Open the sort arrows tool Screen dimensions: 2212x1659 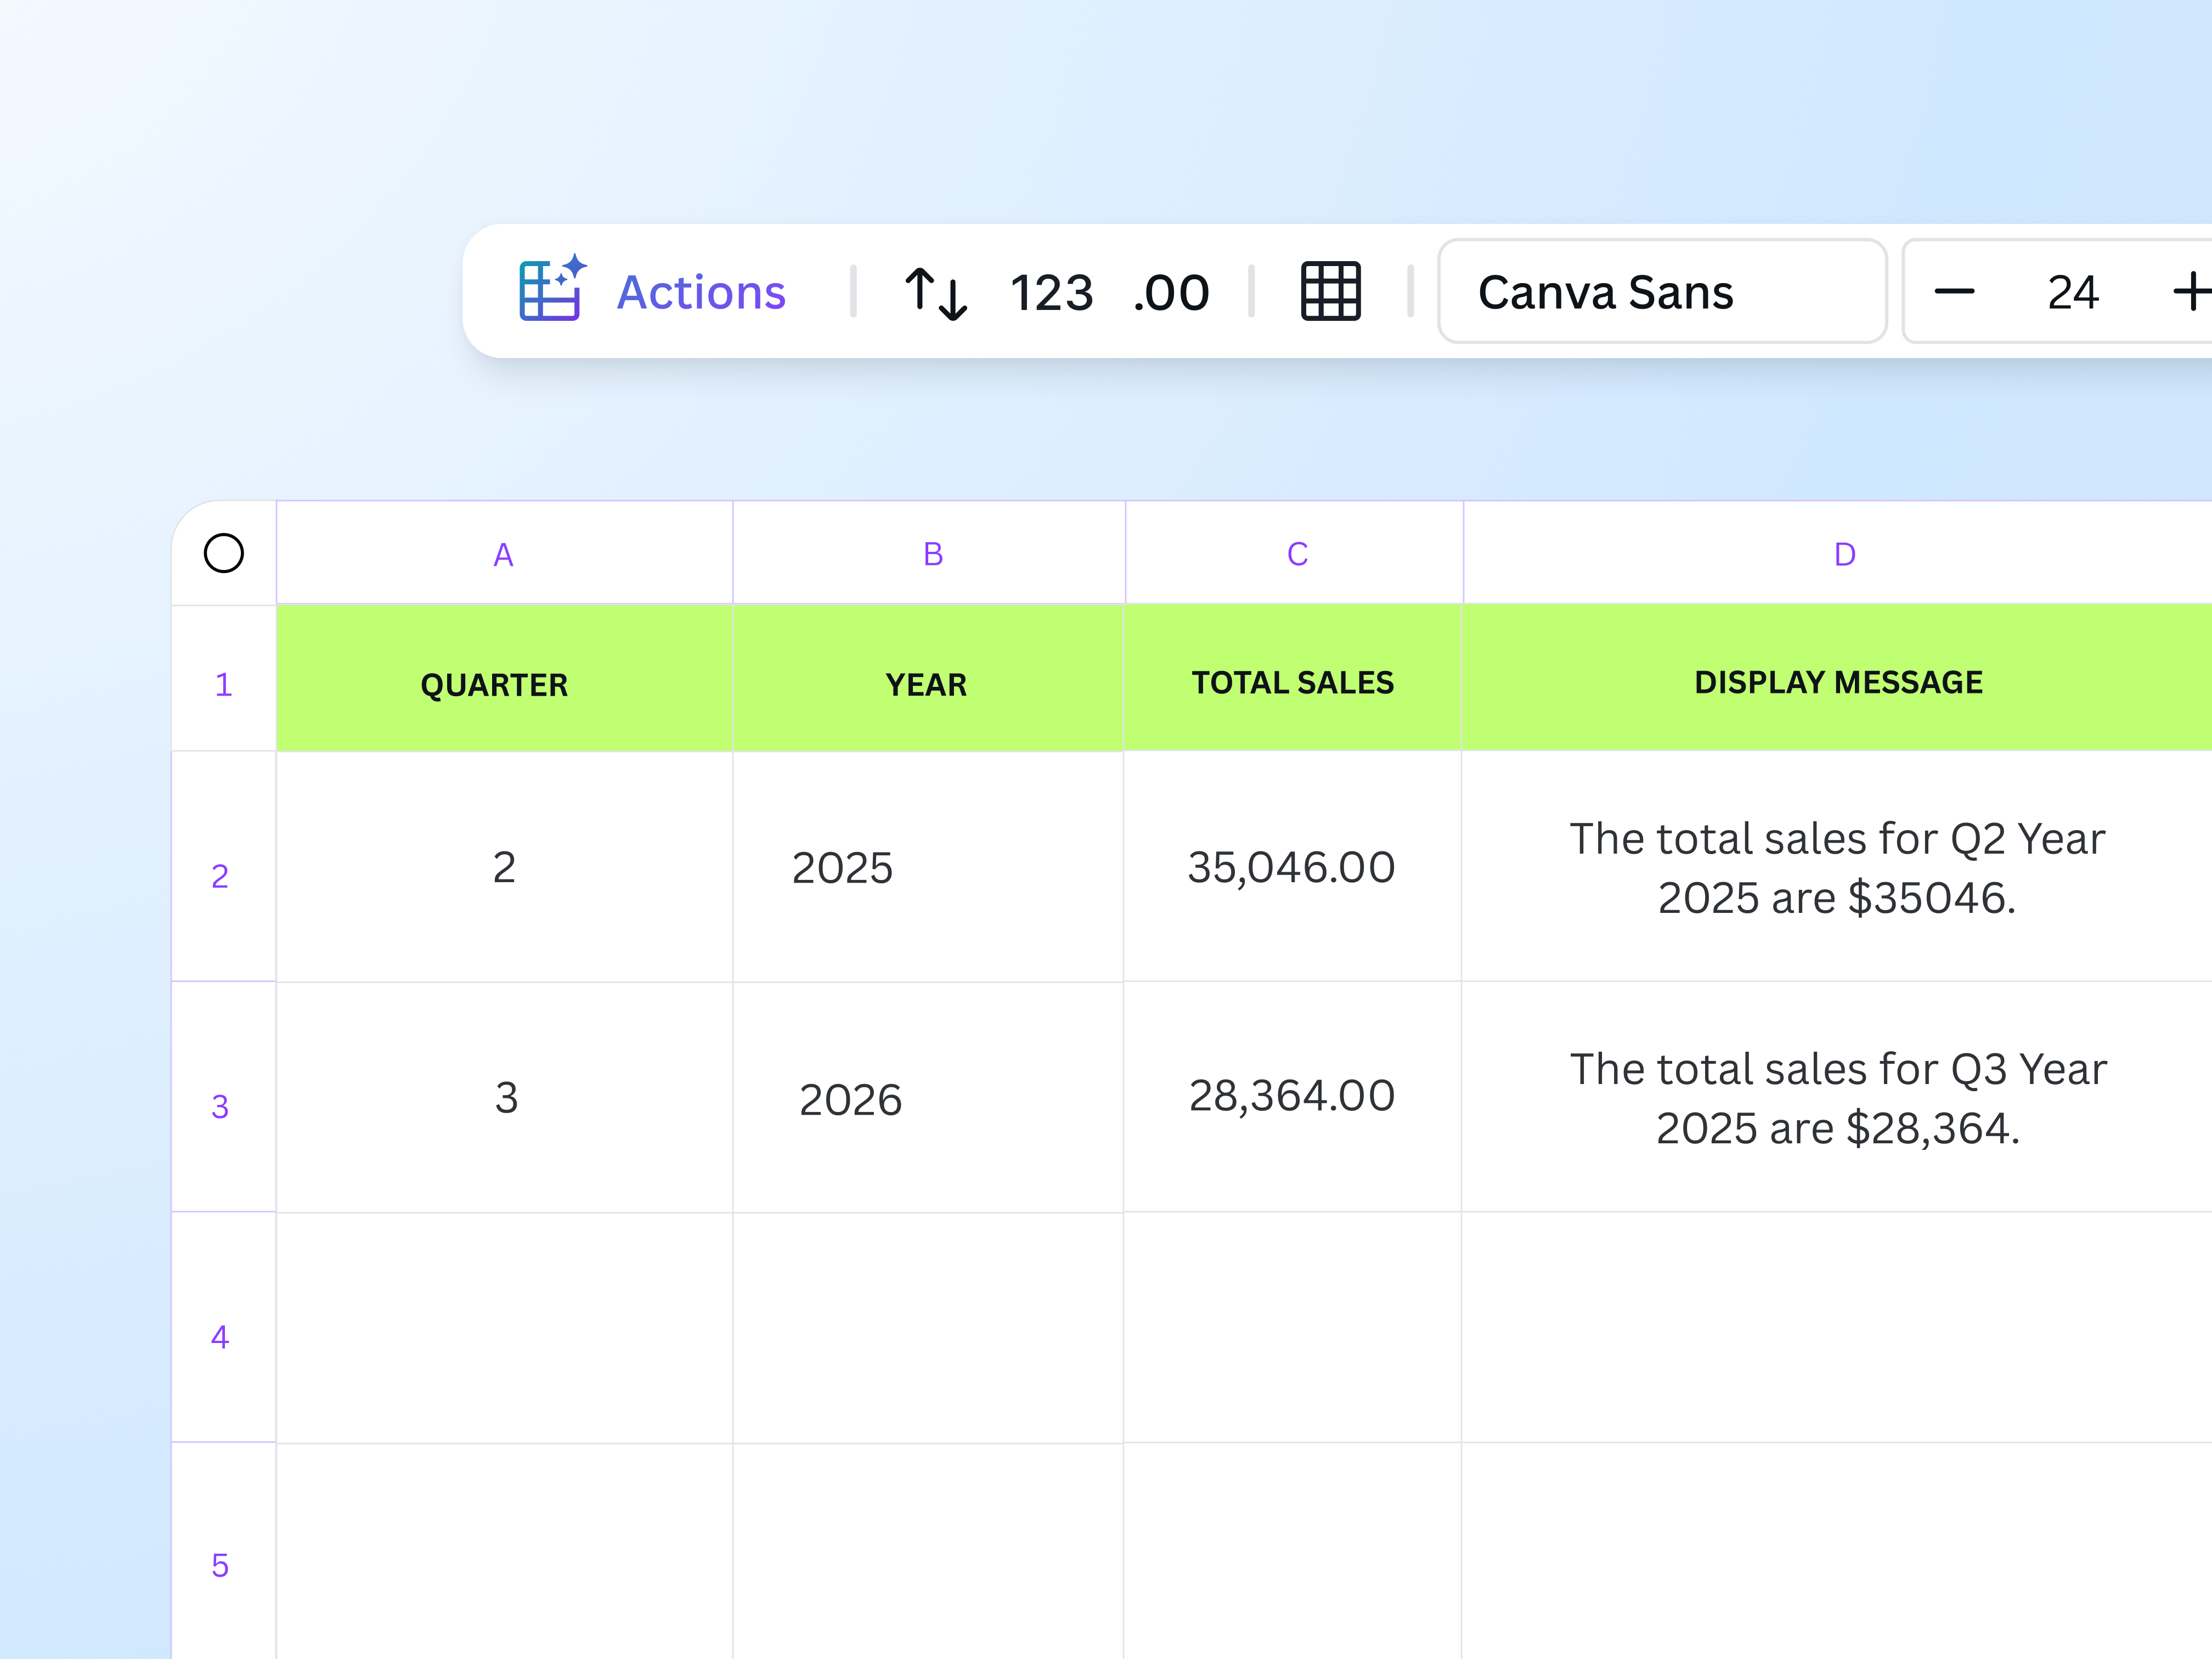(936, 293)
